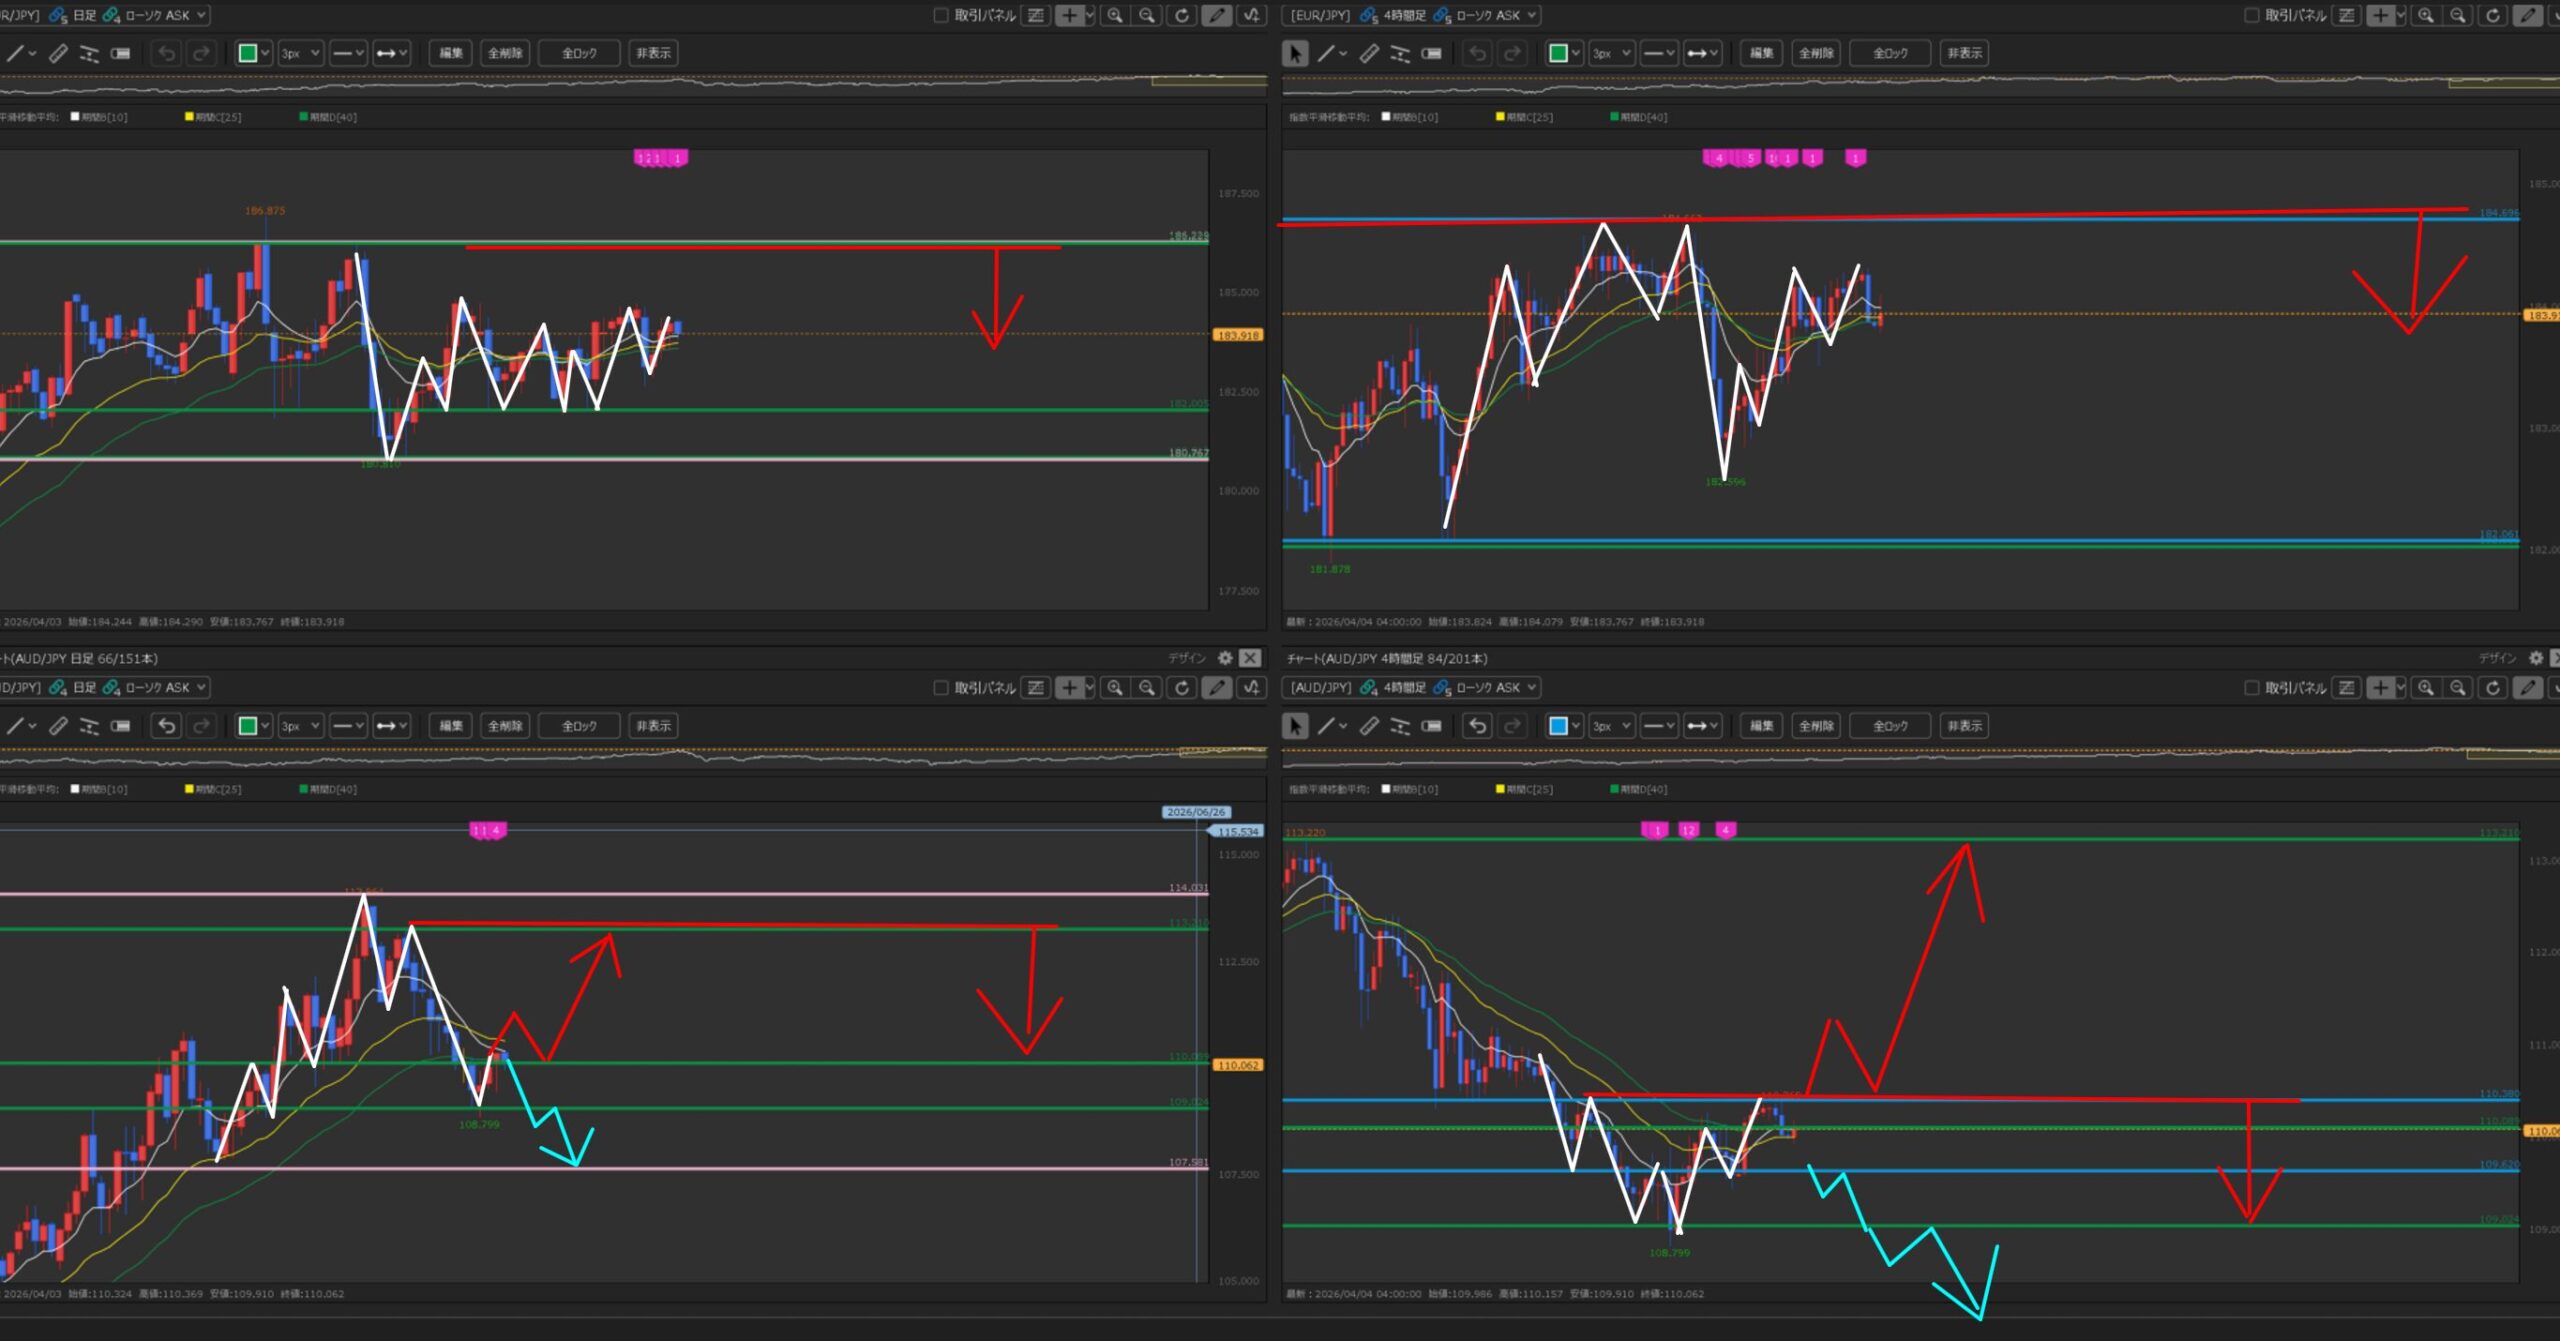Click the 4時間足 timeframe label on the EUR/JPY chart header
2560x1341 pixels.
(1404, 15)
